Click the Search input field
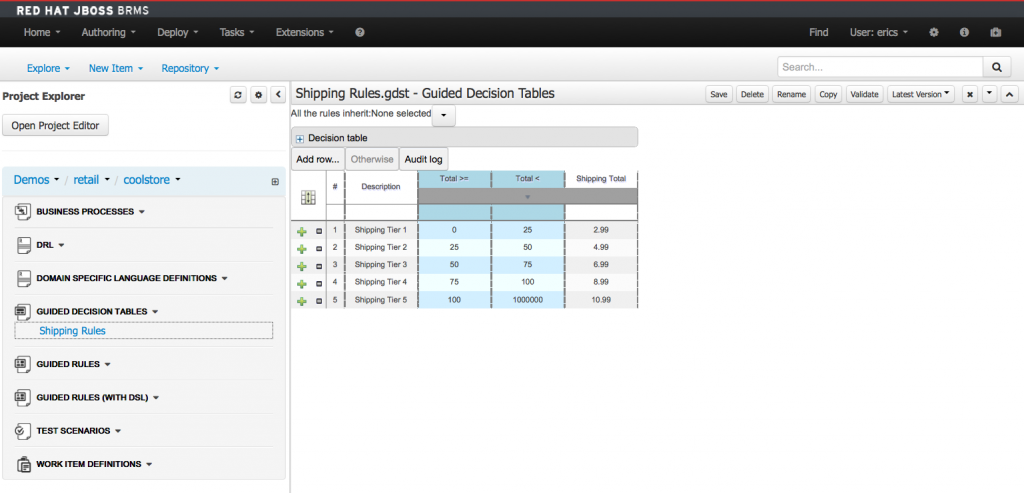 pyautogui.click(x=880, y=67)
